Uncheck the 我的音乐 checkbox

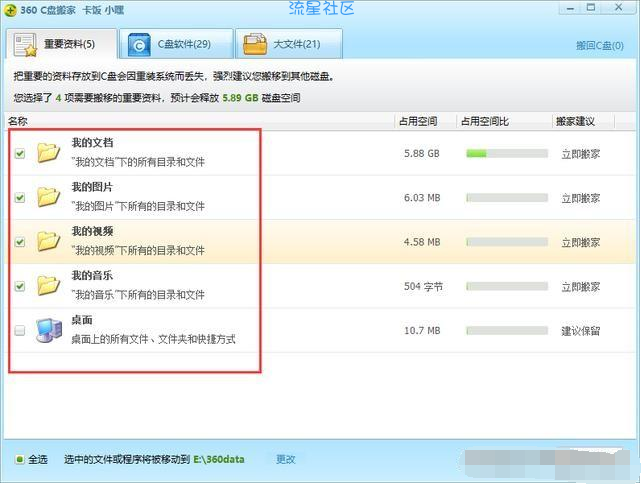[20, 286]
